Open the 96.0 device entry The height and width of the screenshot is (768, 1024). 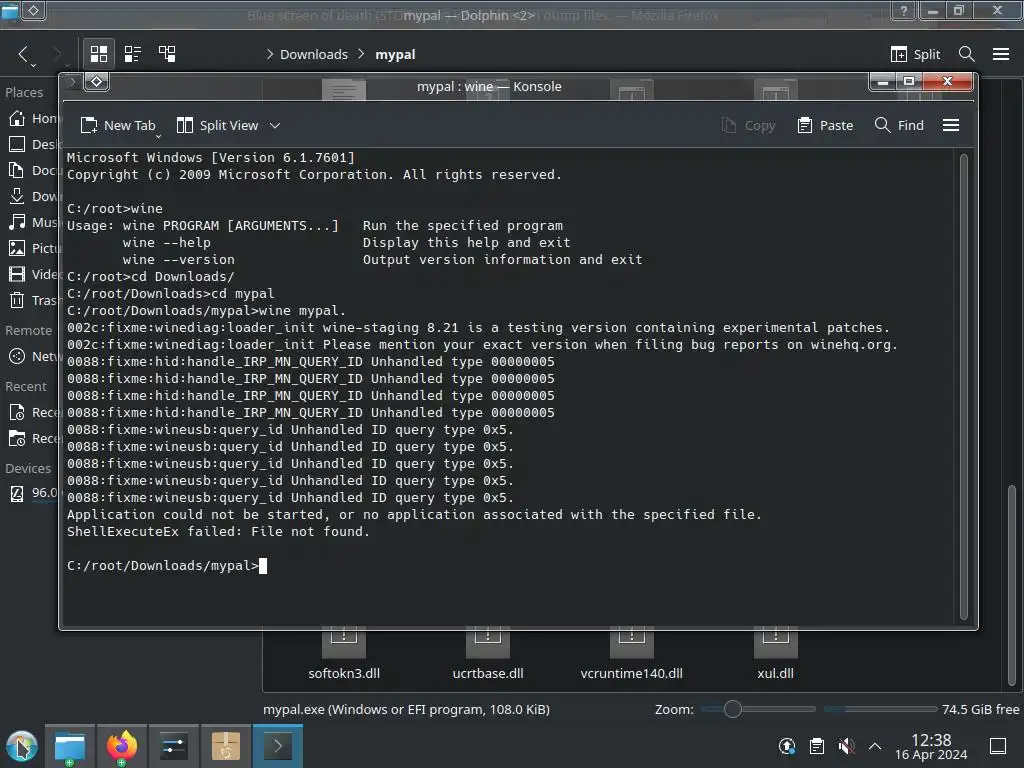click(34, 493)
